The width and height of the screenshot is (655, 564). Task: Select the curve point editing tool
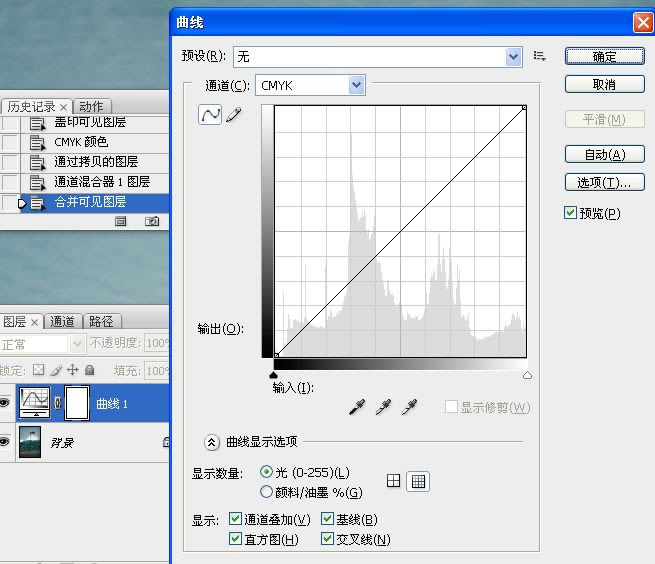(210, 115)
